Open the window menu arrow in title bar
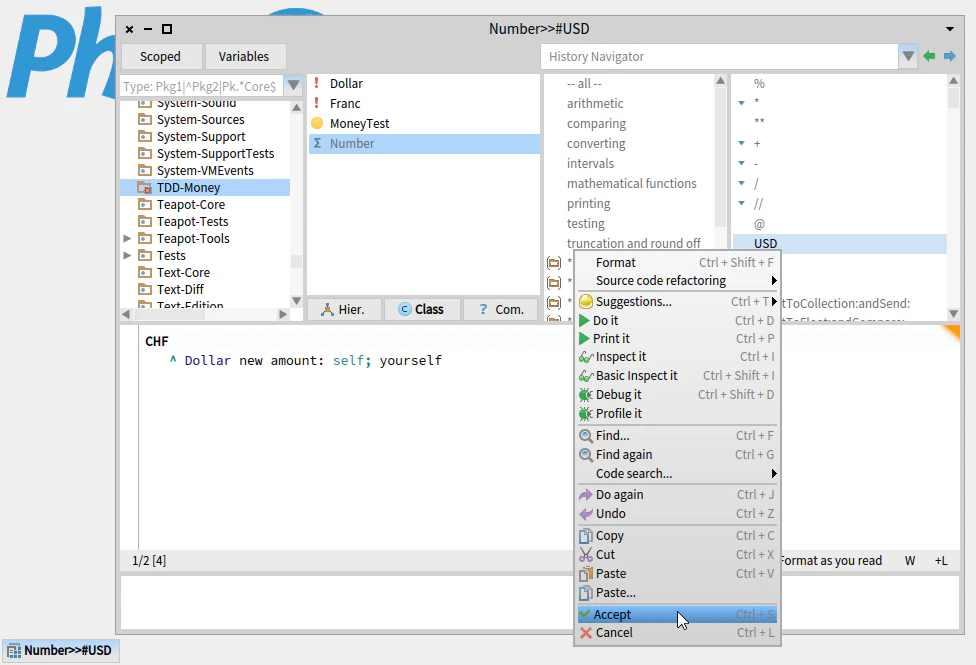The width and height of the screenshot is (976, 665). (950, 29)
